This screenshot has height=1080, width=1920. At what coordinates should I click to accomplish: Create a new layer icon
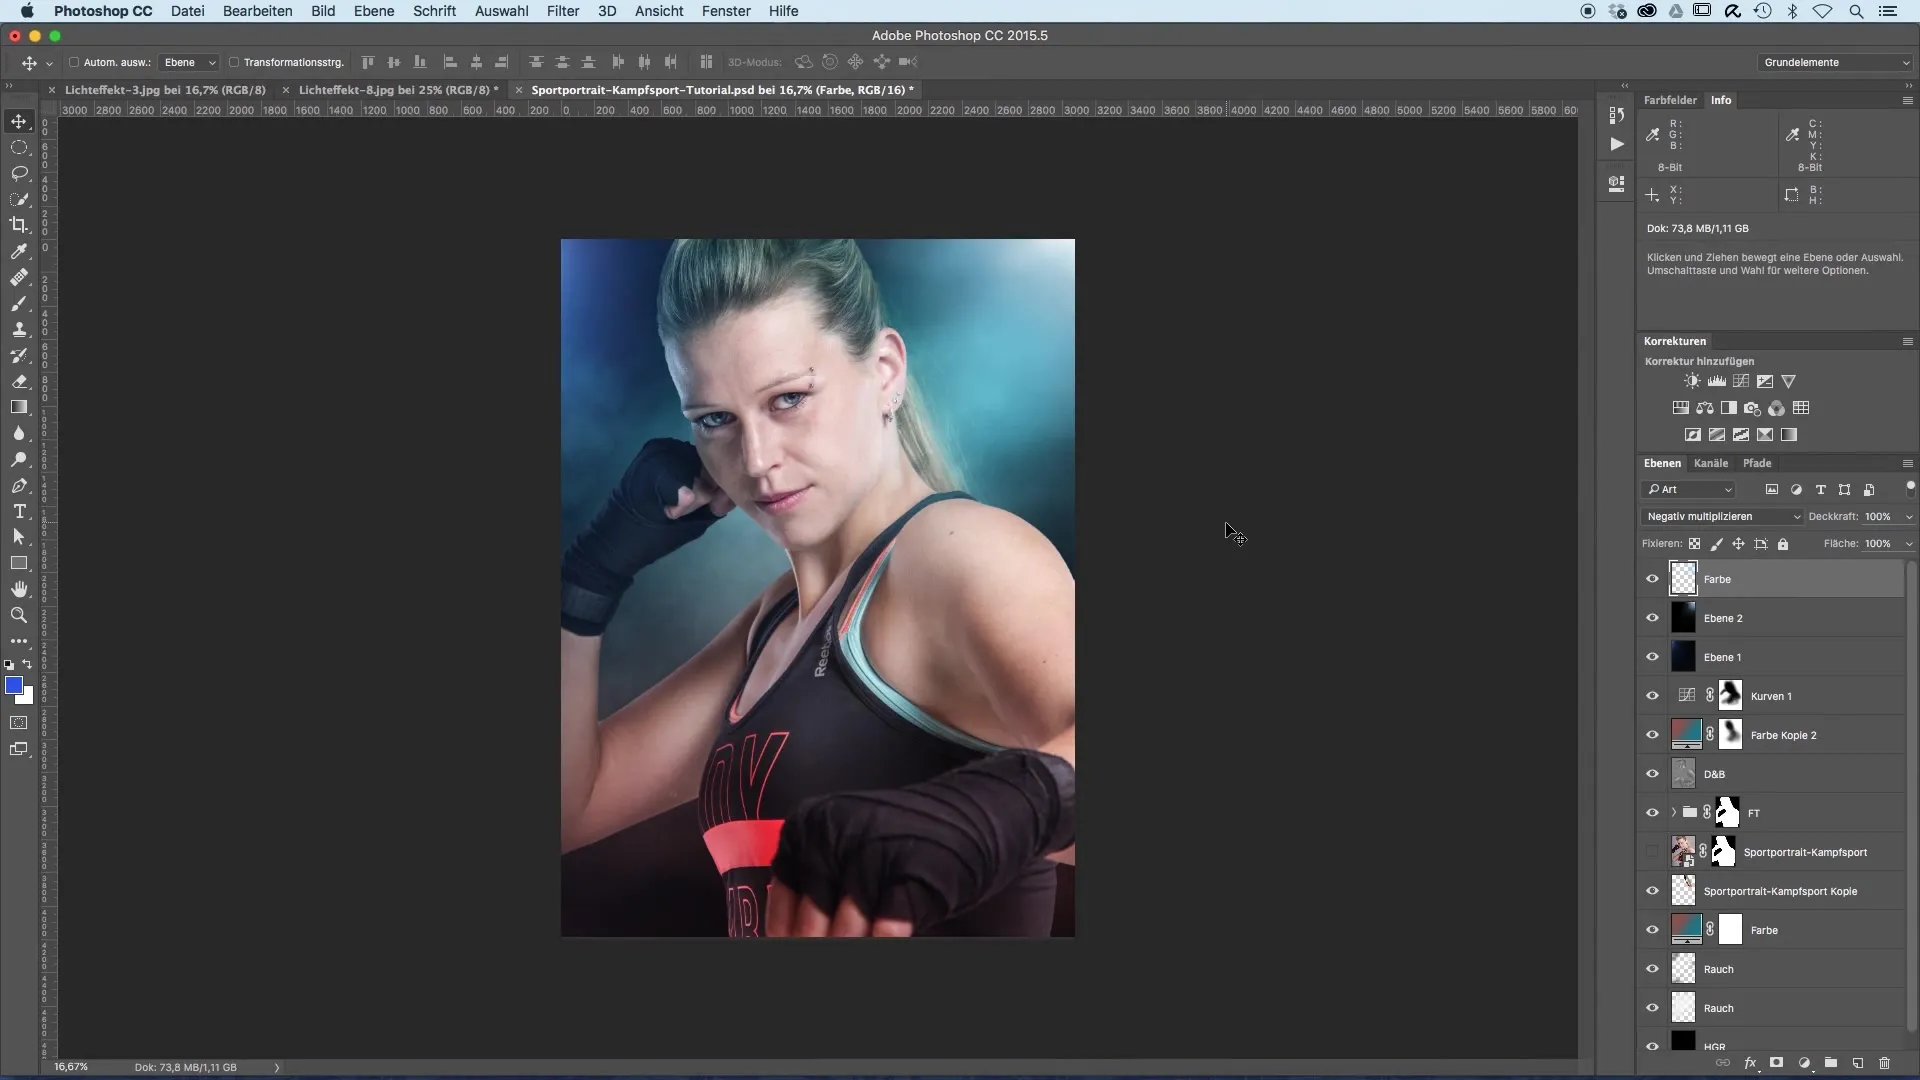click(1858, 1063)
